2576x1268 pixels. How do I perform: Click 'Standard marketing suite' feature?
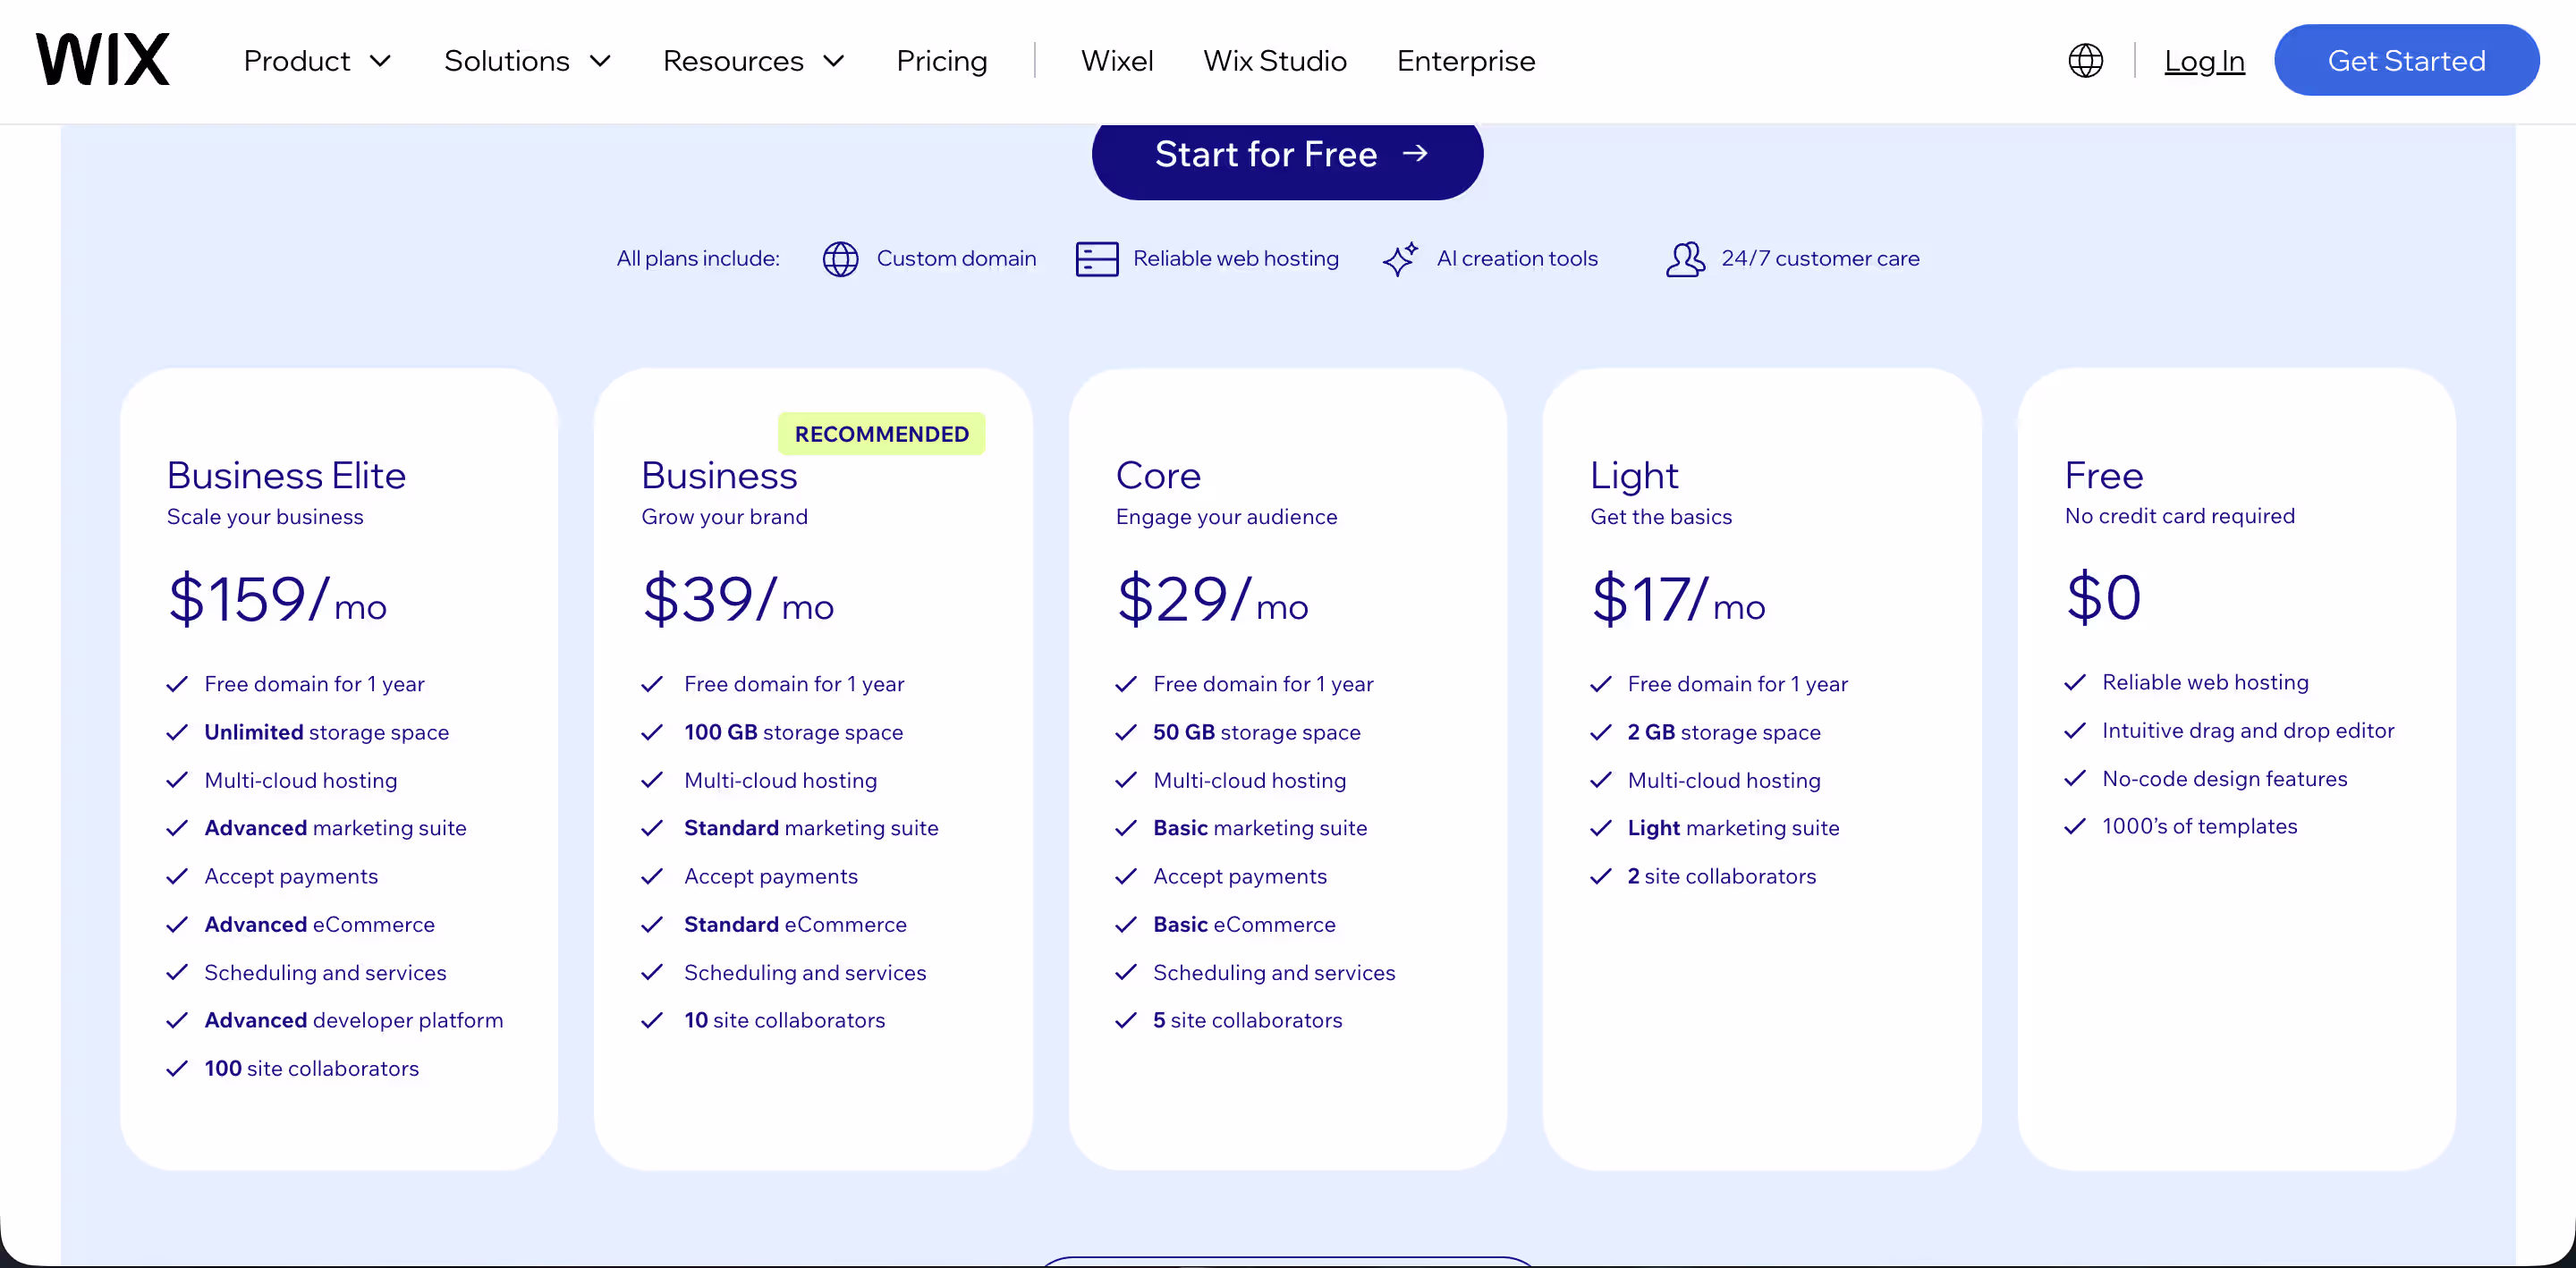tap(811, 829)
